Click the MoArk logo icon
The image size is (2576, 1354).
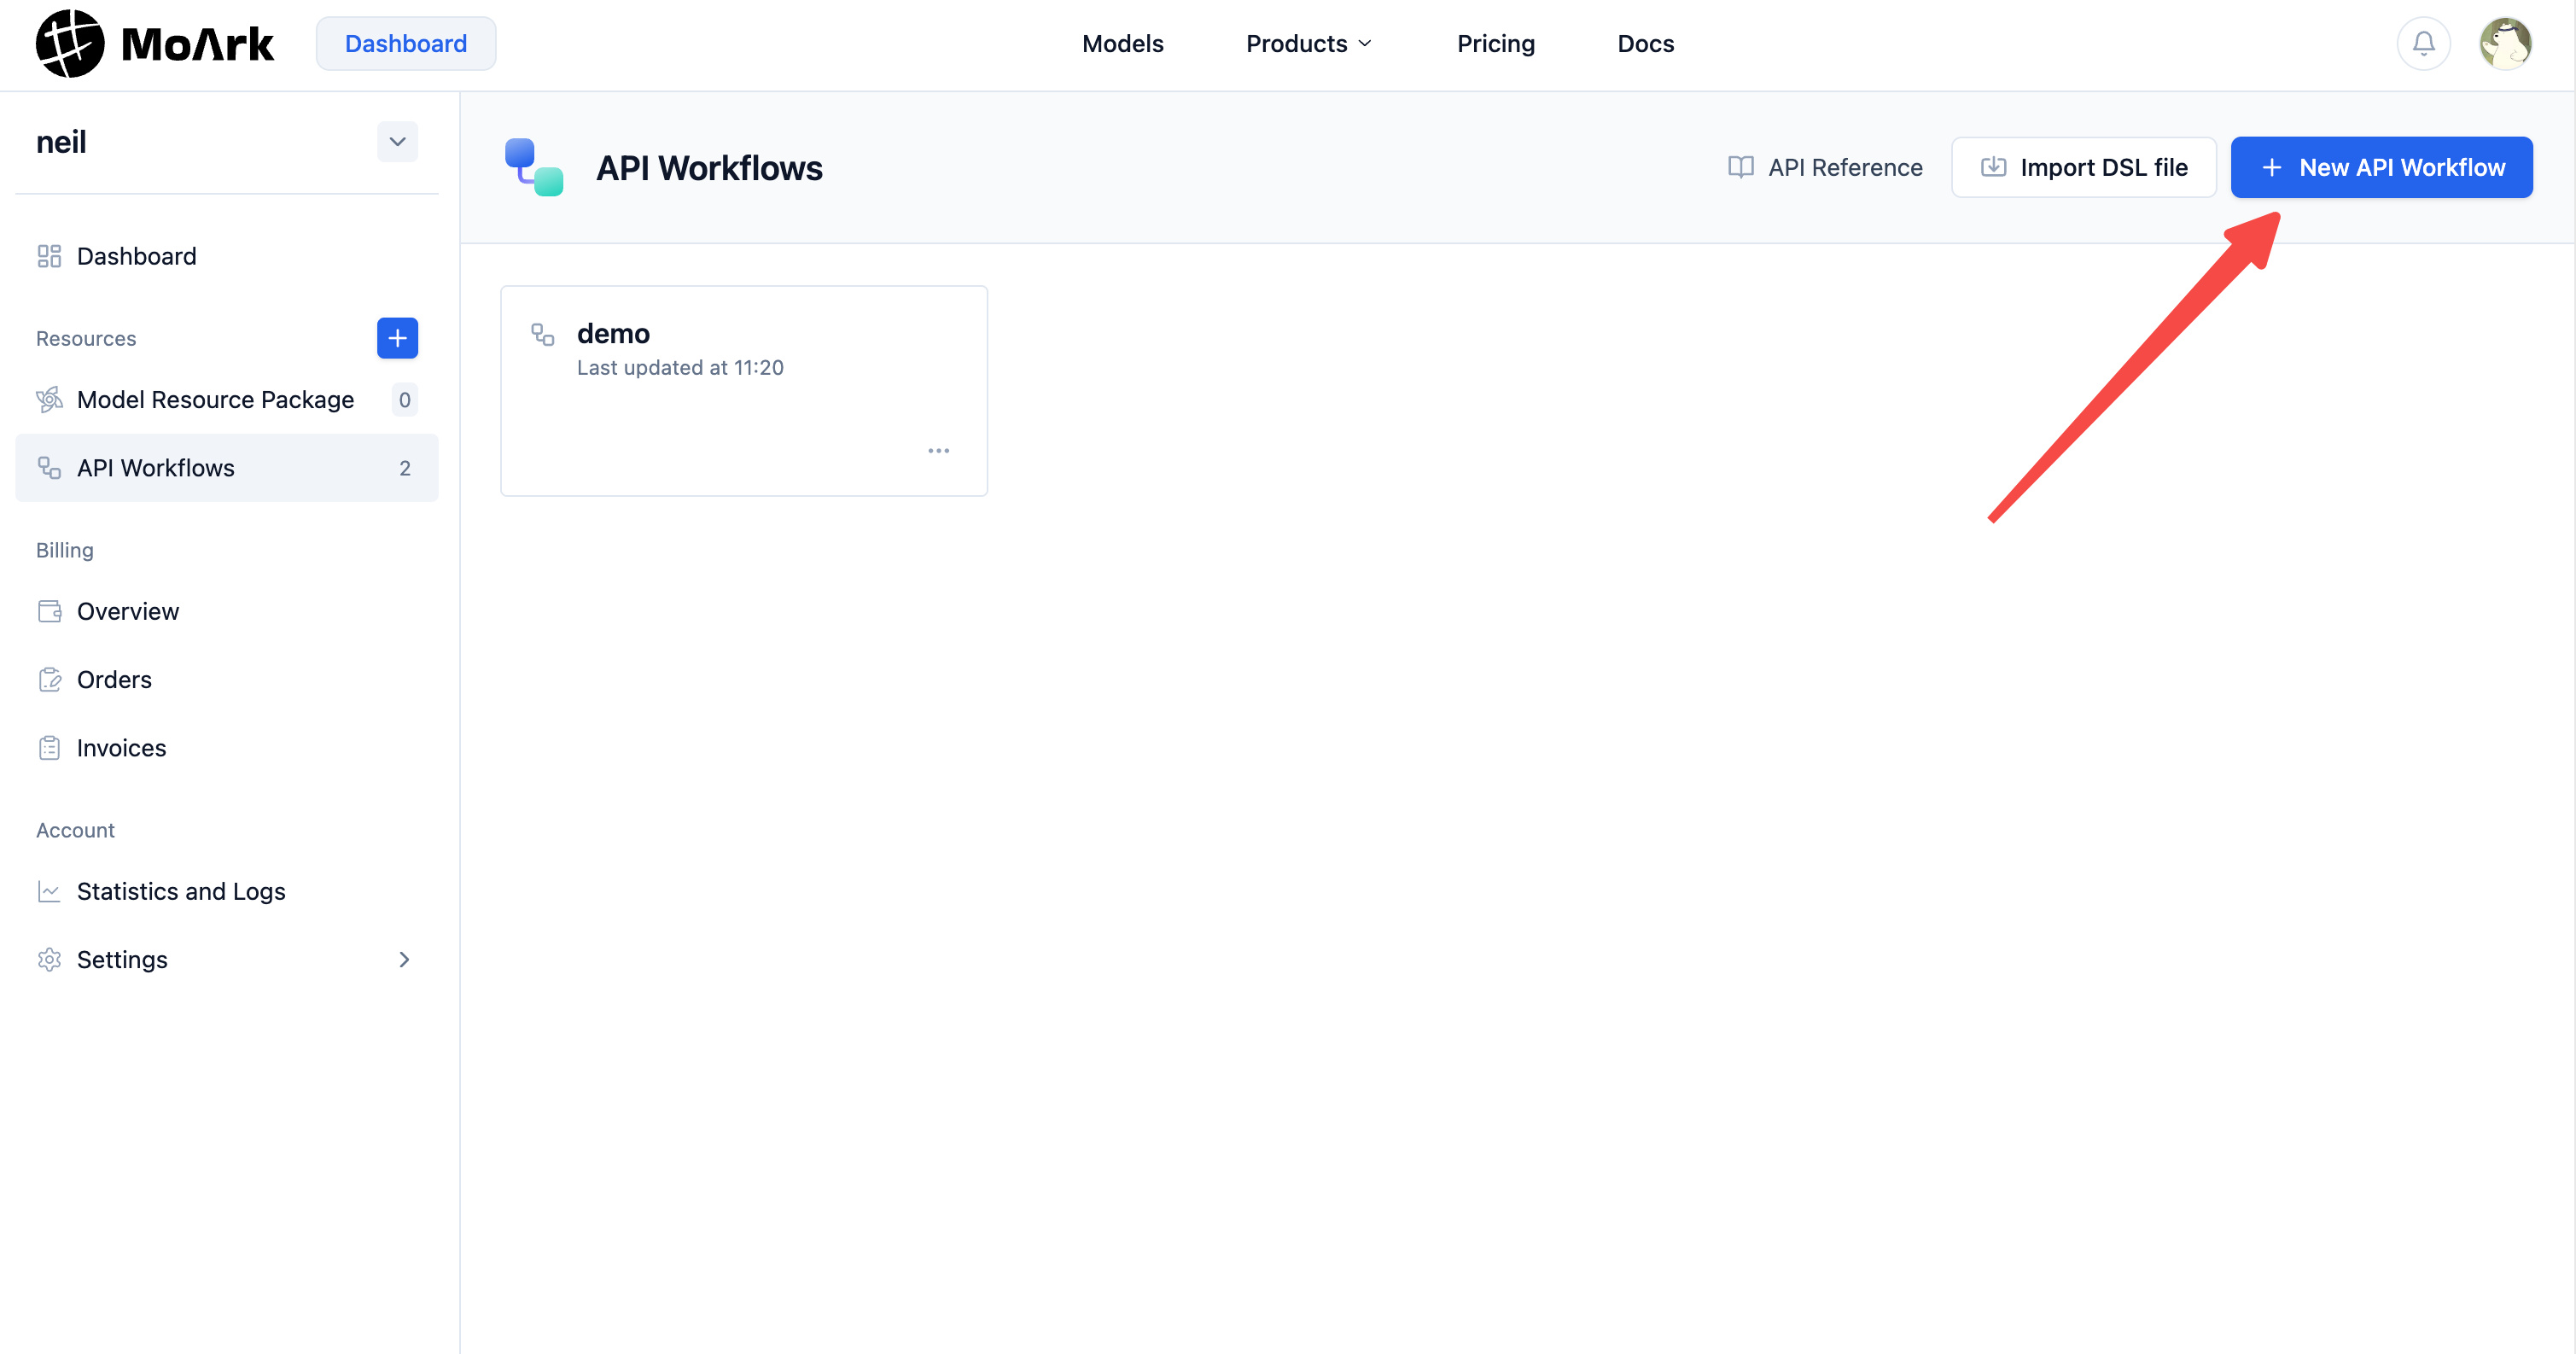click(68, 42)
